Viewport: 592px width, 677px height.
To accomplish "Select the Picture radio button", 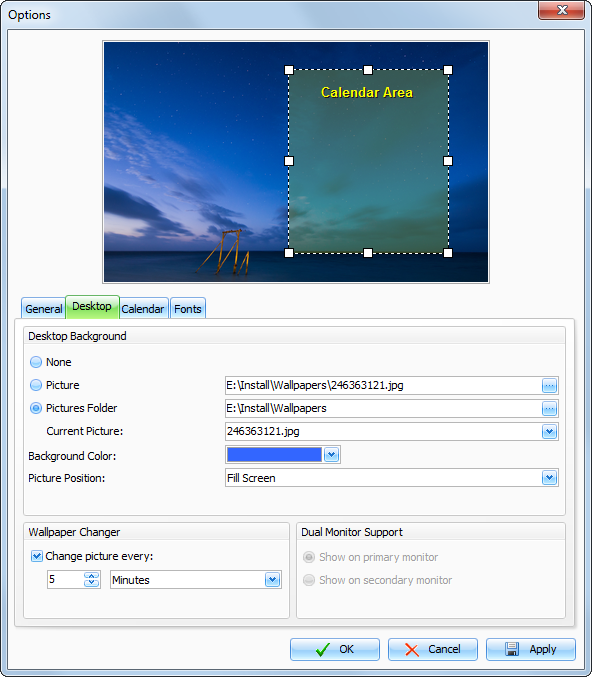I will (36, 385).
